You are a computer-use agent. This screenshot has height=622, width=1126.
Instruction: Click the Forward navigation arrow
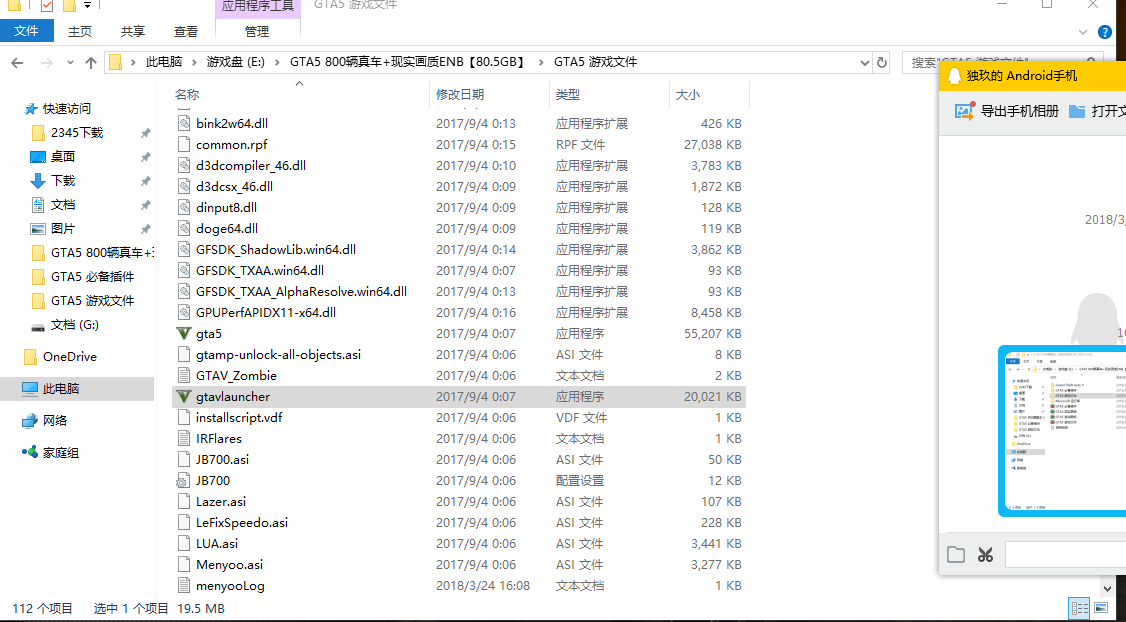[47, 62]
